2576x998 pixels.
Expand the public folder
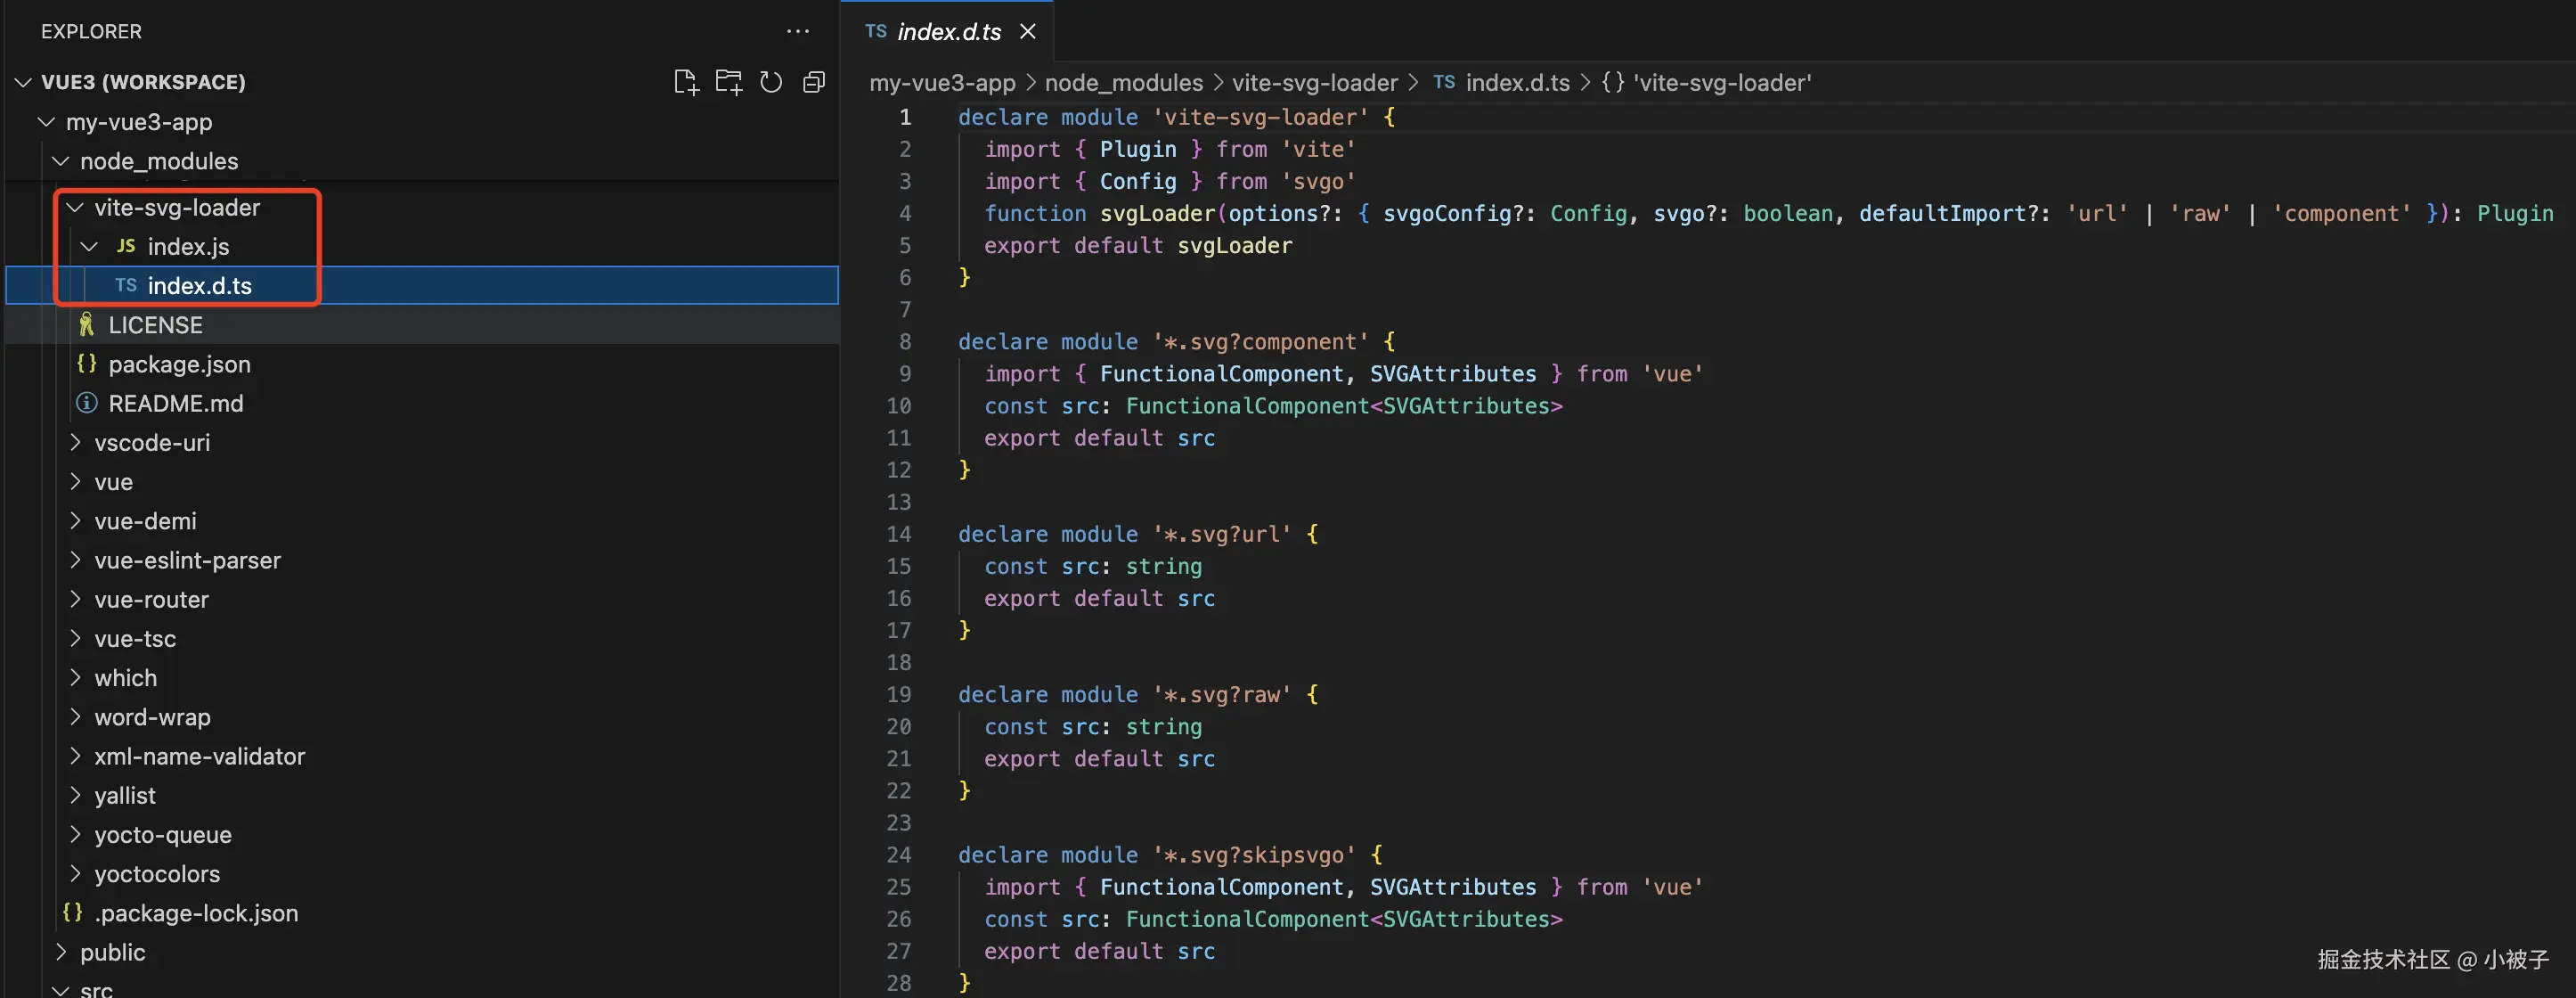click(112, 952)
